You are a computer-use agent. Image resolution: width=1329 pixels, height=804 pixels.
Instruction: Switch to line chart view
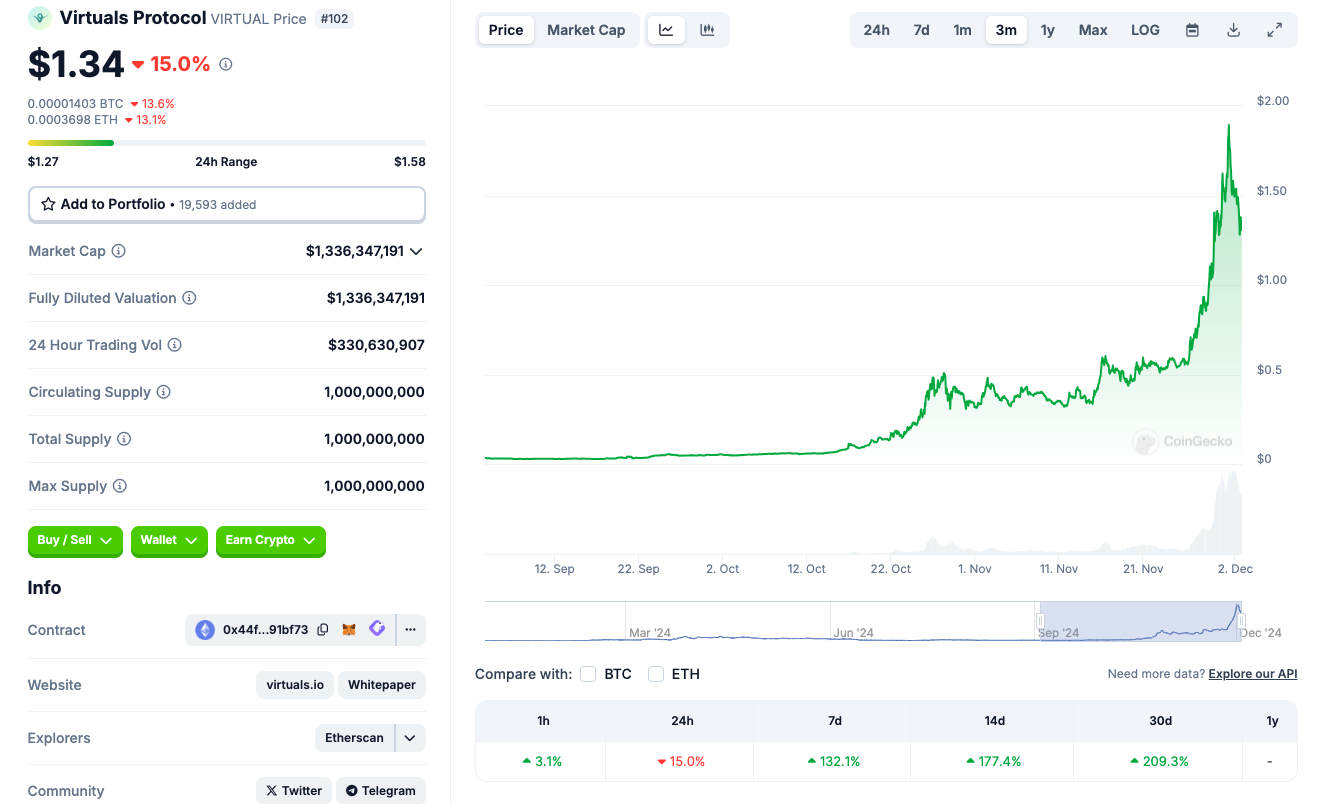point(666,30)
